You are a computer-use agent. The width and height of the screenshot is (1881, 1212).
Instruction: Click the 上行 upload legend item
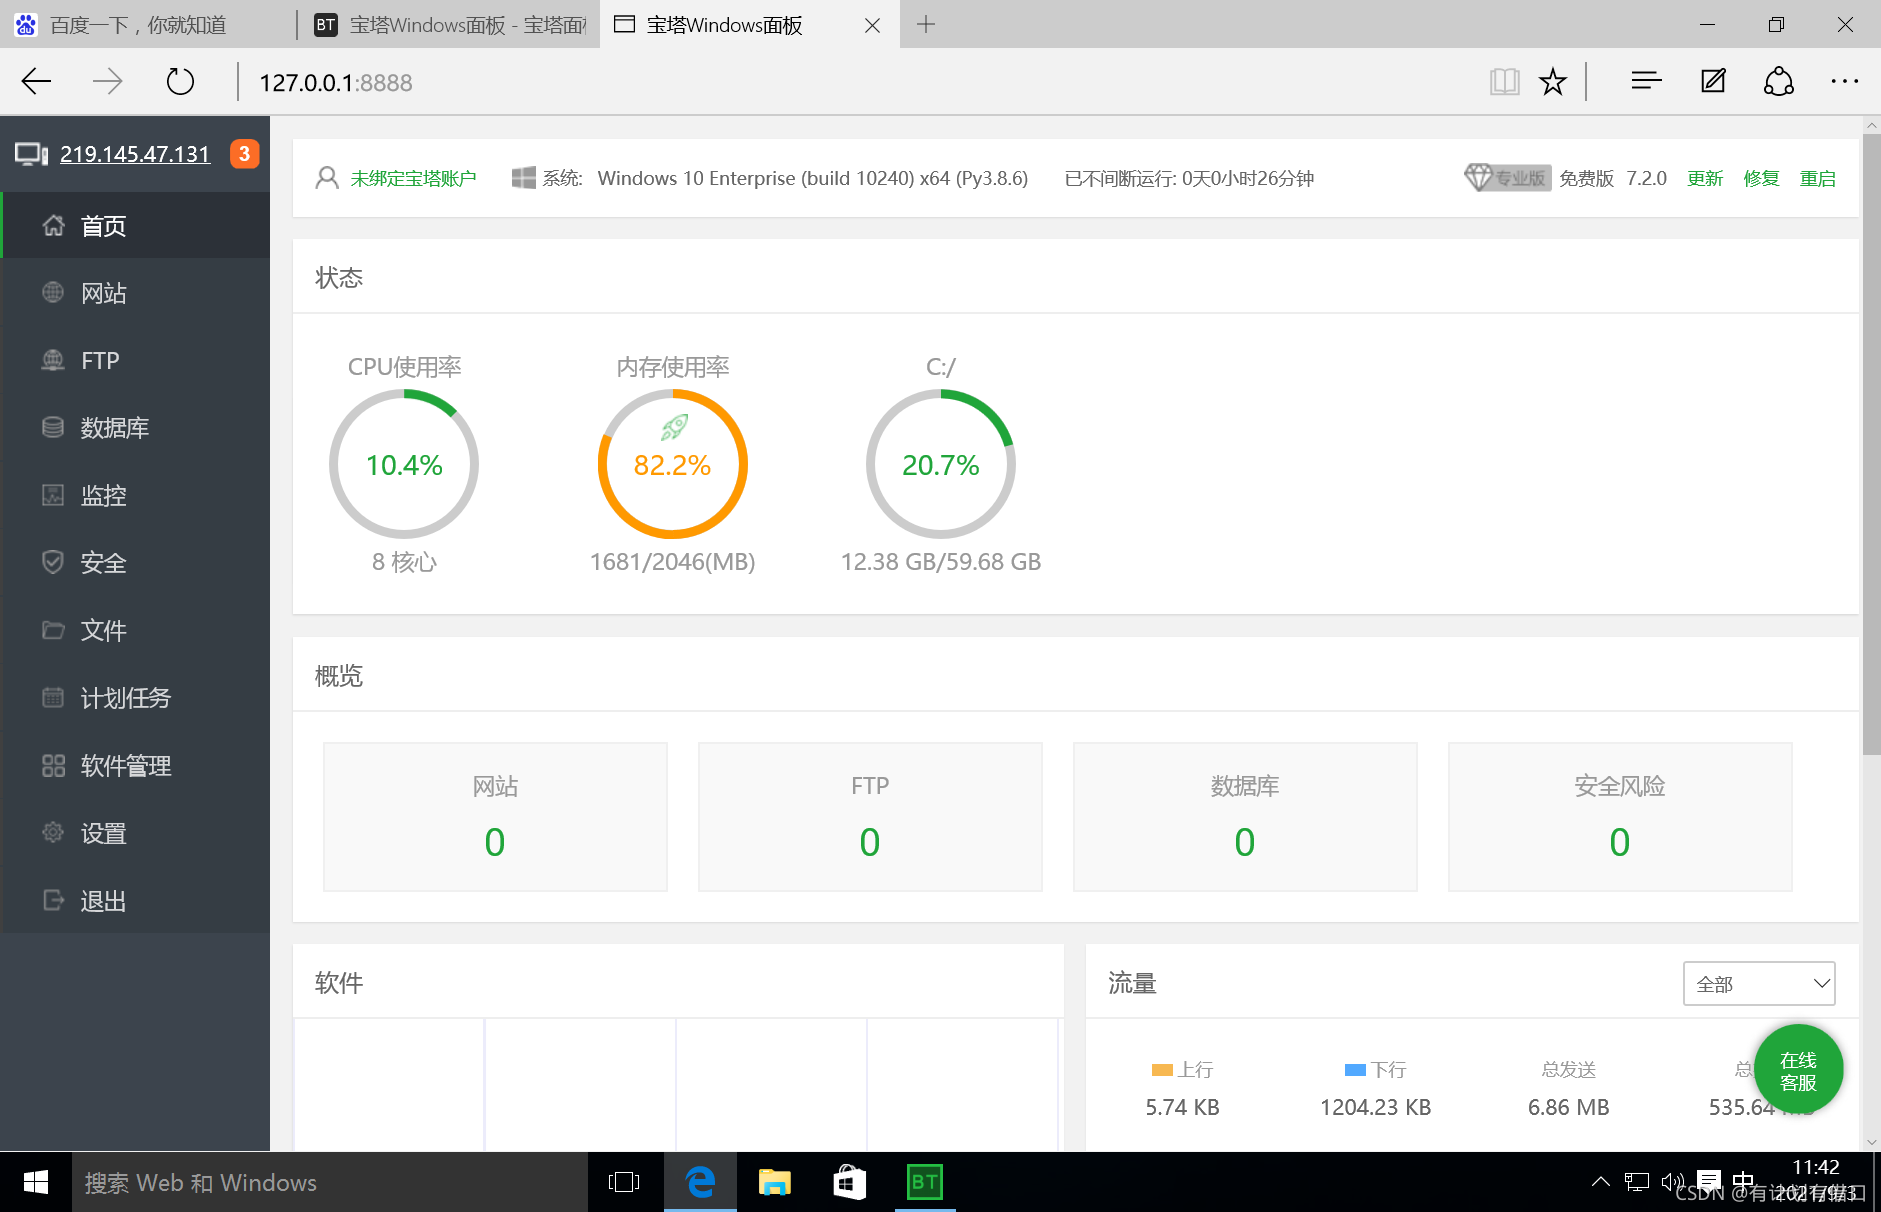pyautogui.click(x=1182, y=1070)
